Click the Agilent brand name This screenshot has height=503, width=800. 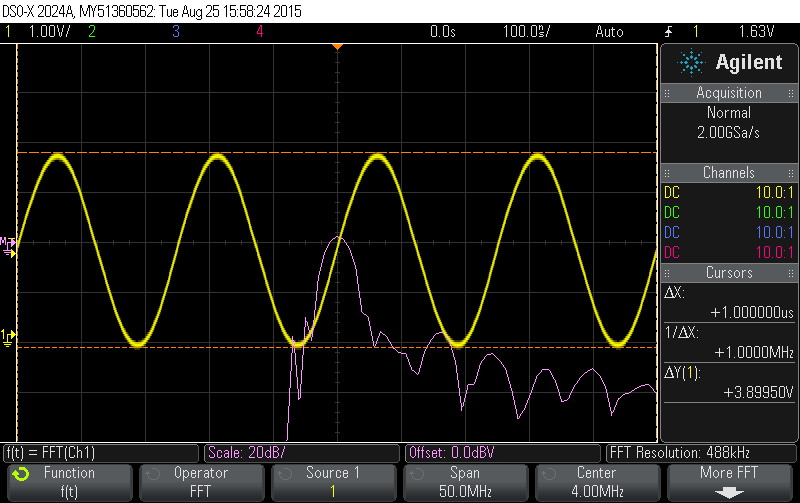coord(748,62)
